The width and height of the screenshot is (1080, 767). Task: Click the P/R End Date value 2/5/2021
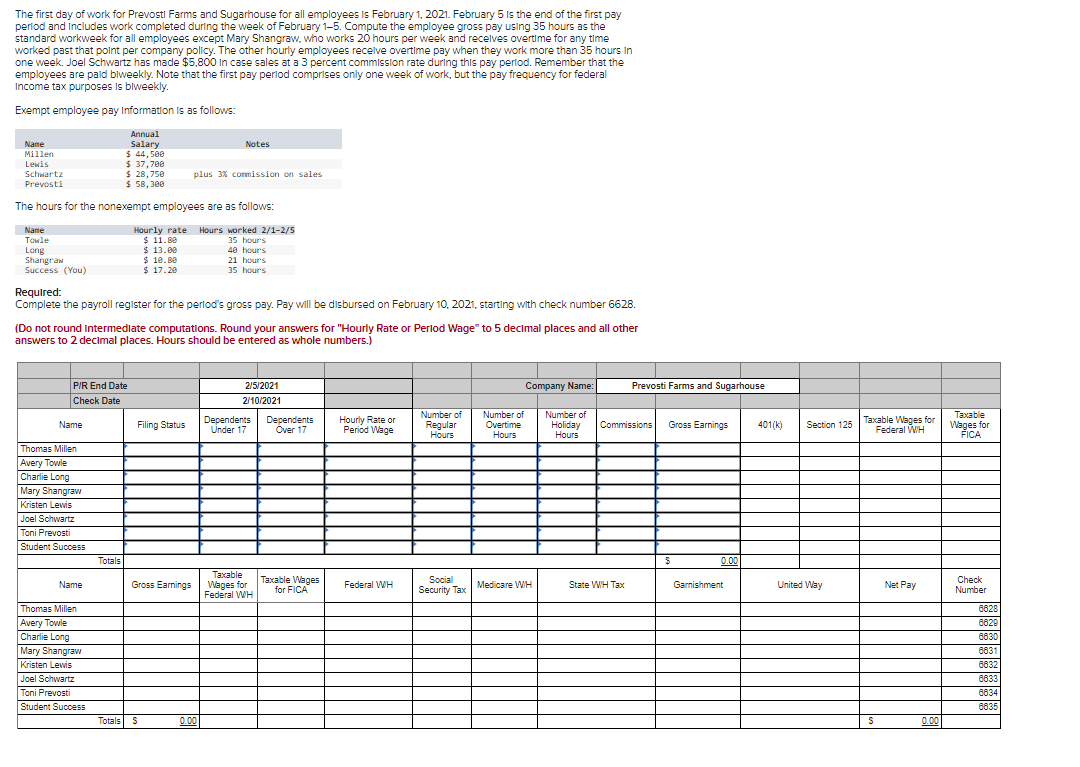[x=262, y=386]
